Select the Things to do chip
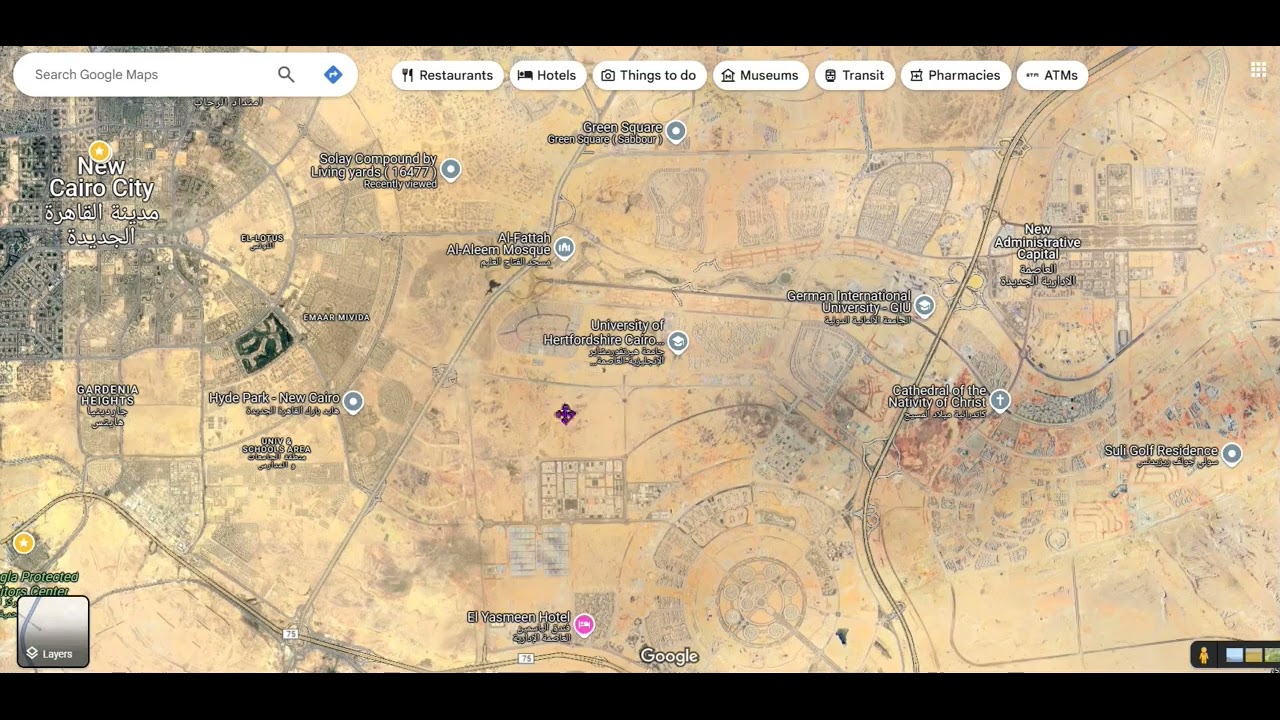This screenshot has width=1280, height=720. pyautogui.click(x=649, y=75)
